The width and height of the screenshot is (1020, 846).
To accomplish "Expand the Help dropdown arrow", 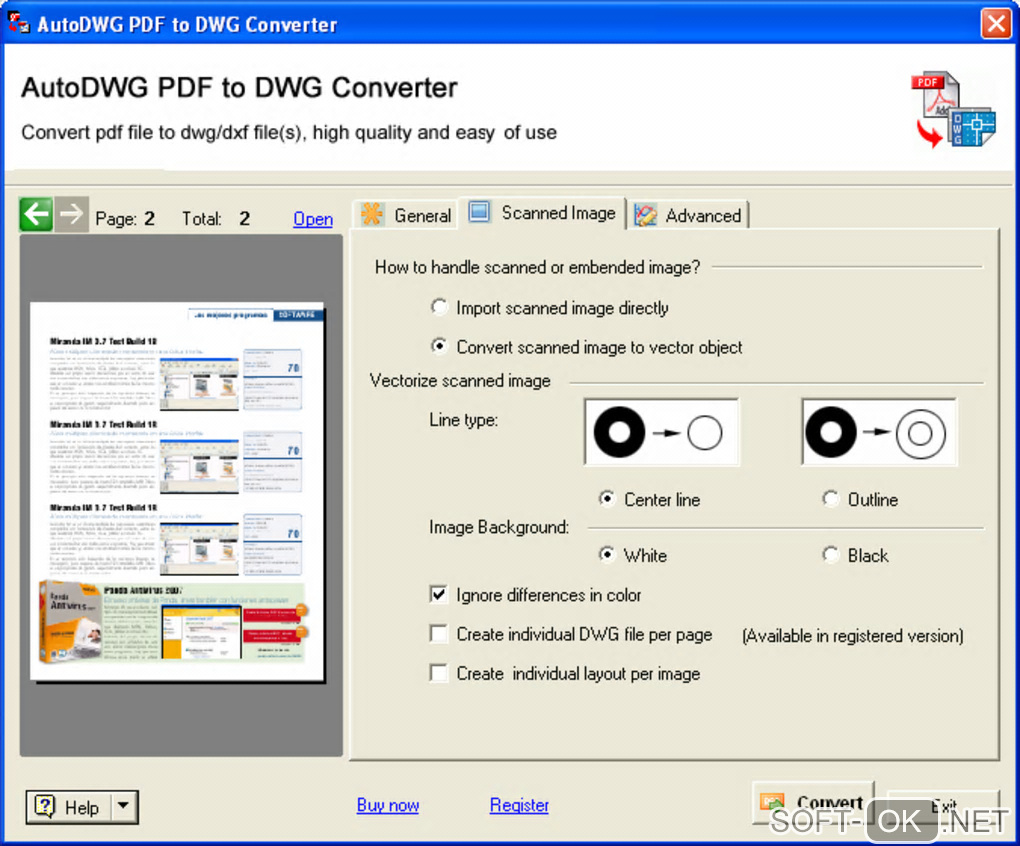I will (124, 807).
